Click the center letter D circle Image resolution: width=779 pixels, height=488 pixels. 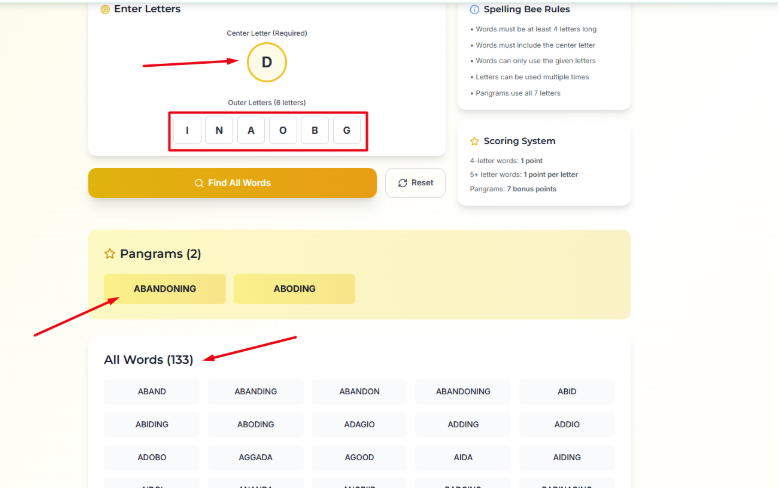[x=267, y=62]
